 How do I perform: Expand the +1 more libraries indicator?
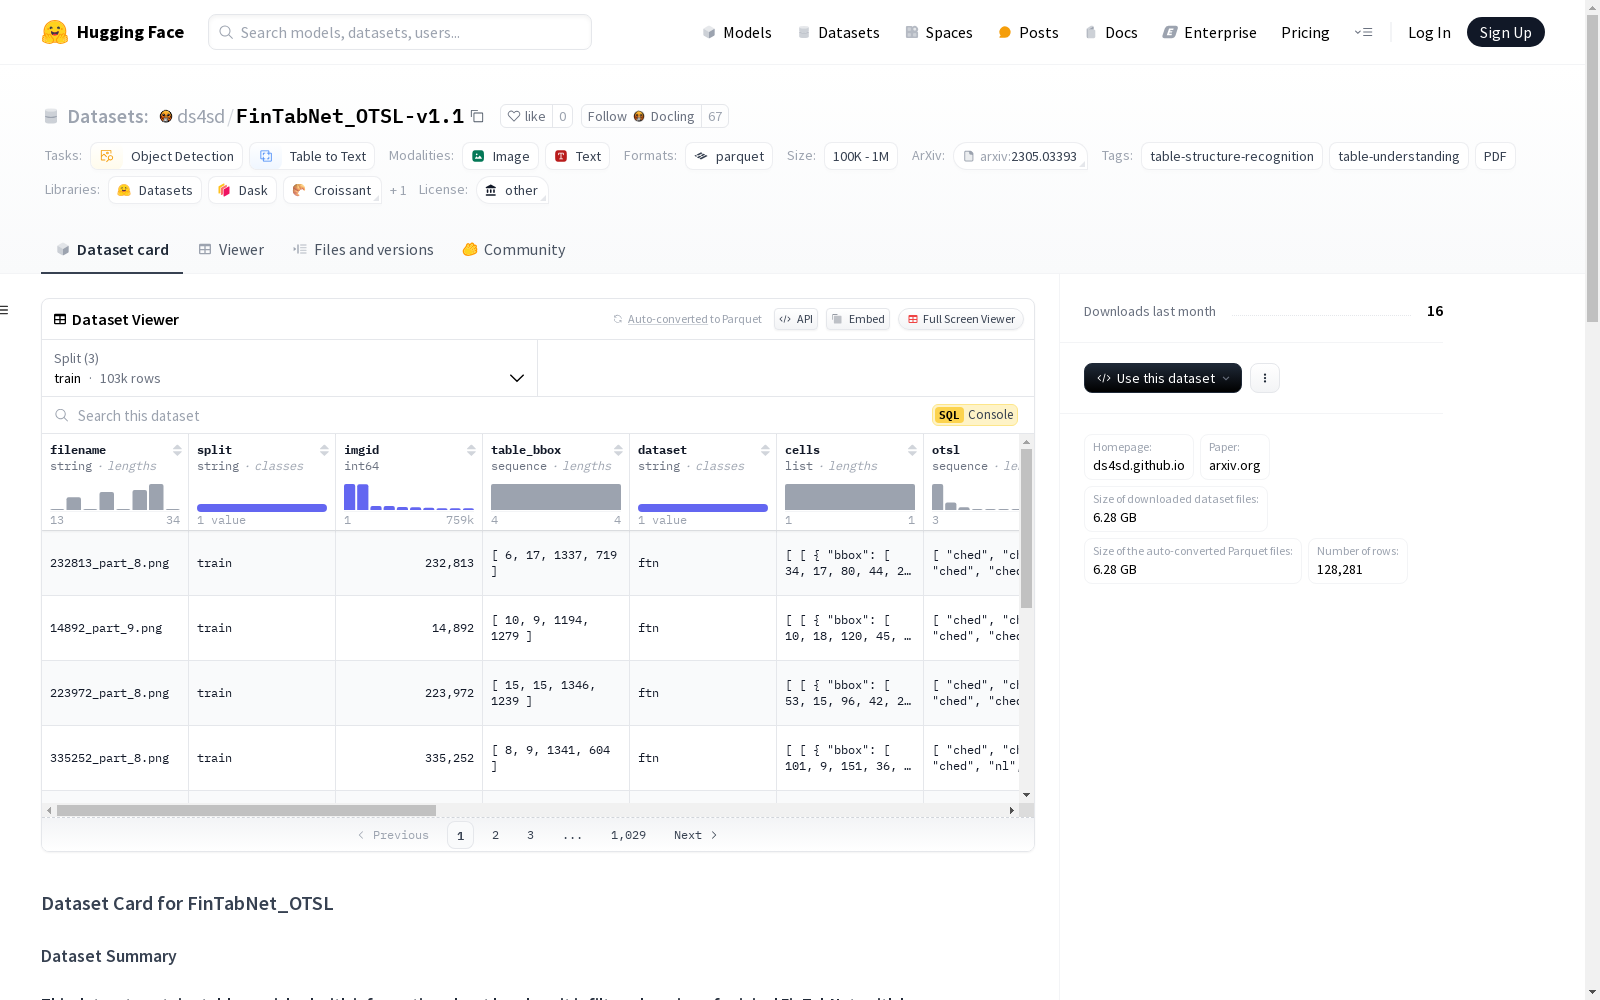point(398,191)
